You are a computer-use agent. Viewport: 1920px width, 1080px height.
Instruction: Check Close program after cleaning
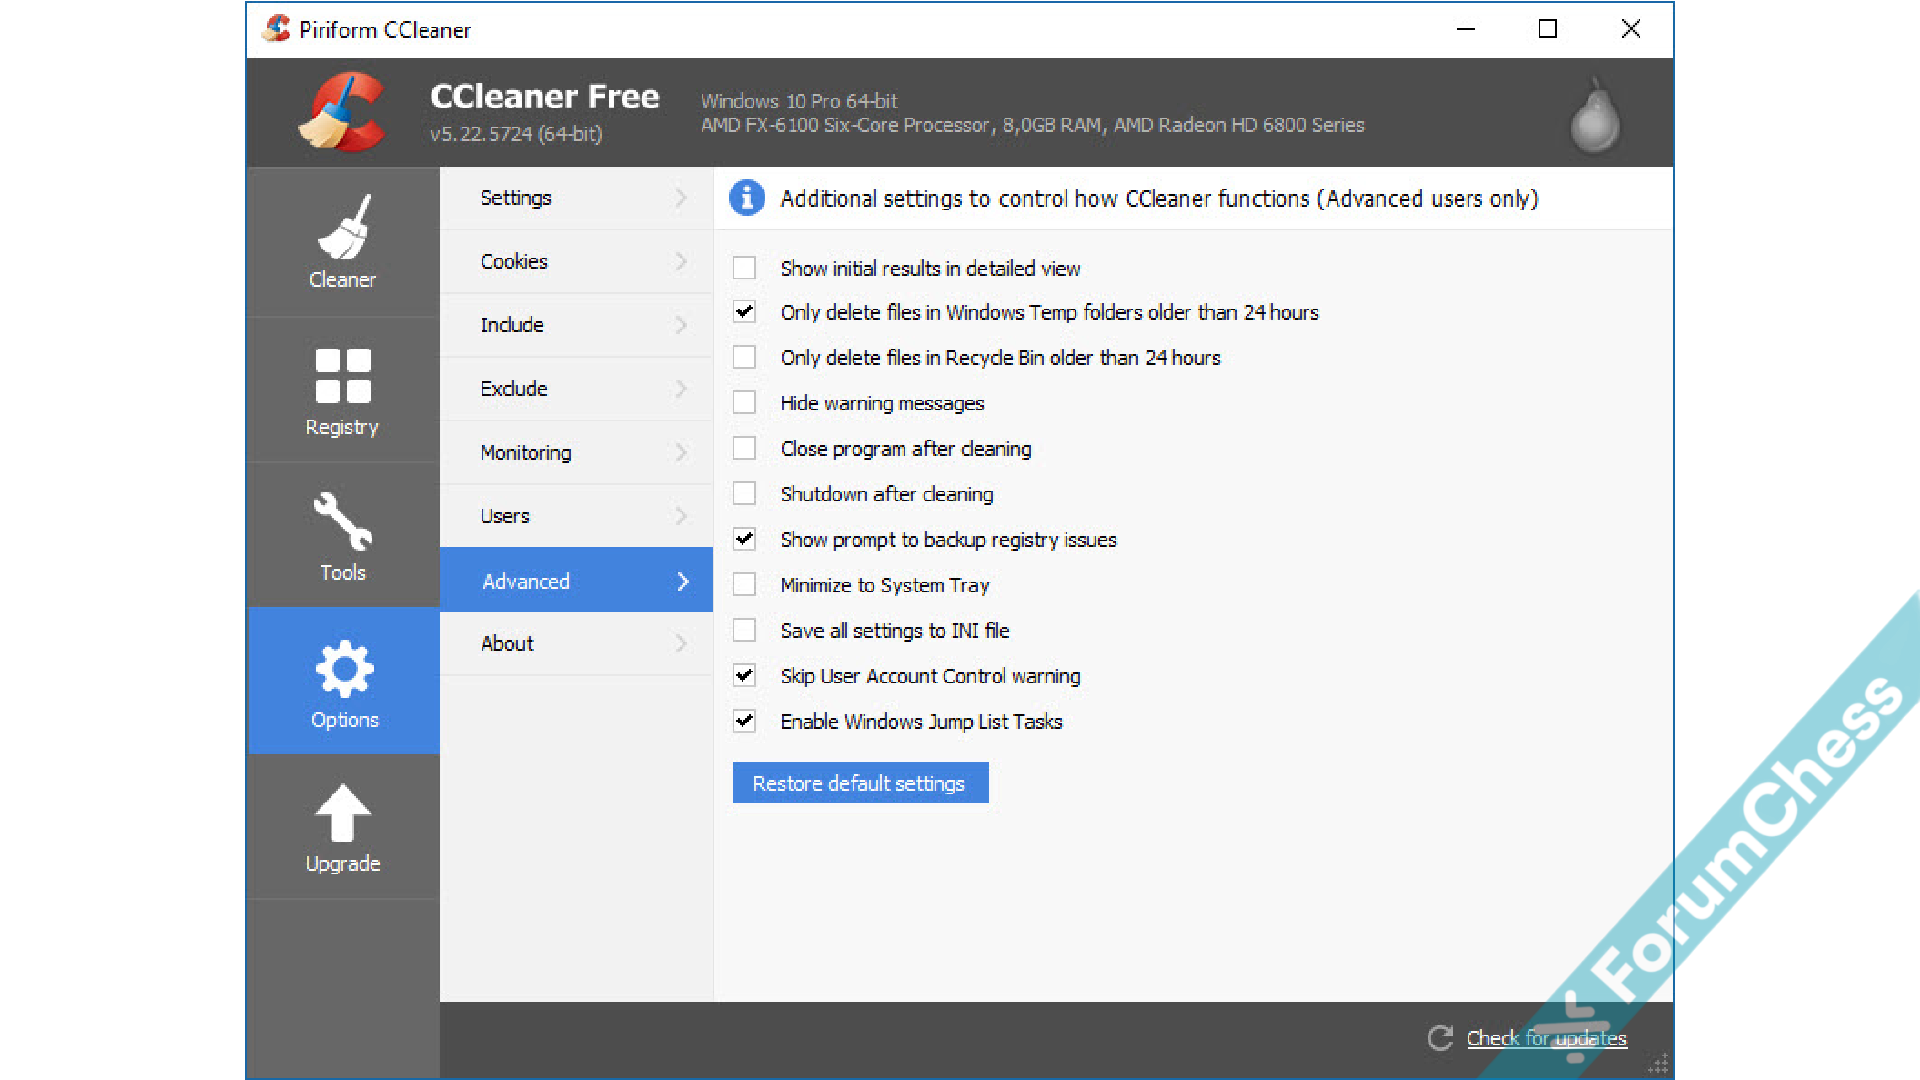744,449
